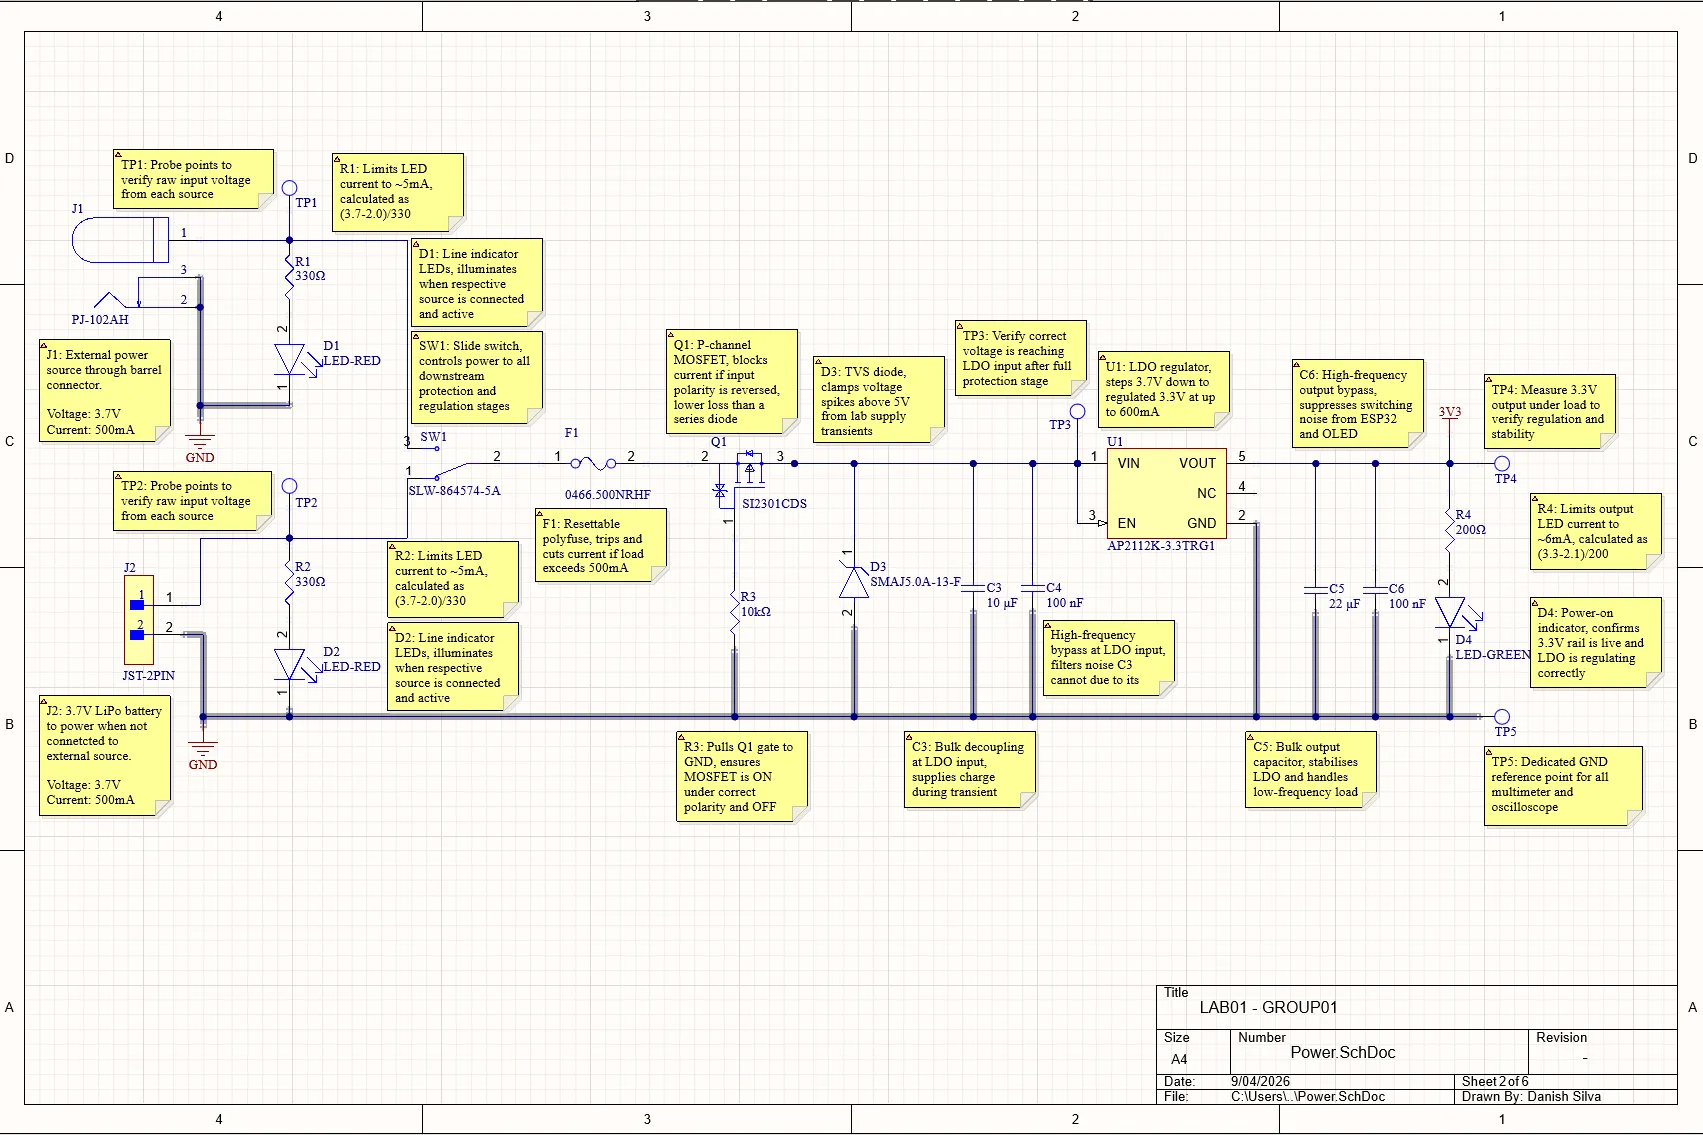Select the J1 barrel jack connector symbol
This screenshot has width=1703, height=1135.
(x=120, y=240)
